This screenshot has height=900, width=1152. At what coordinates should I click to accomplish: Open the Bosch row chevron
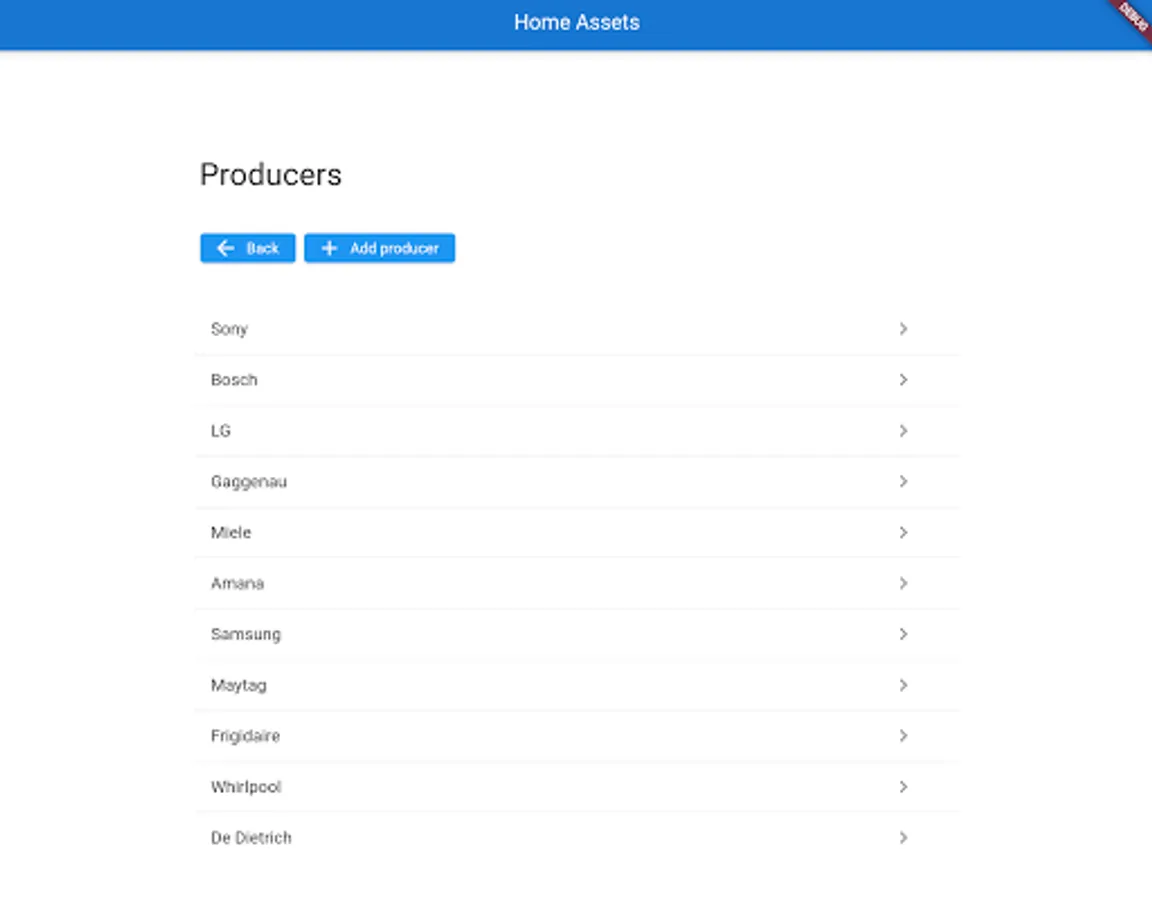(x=903, y=380)
